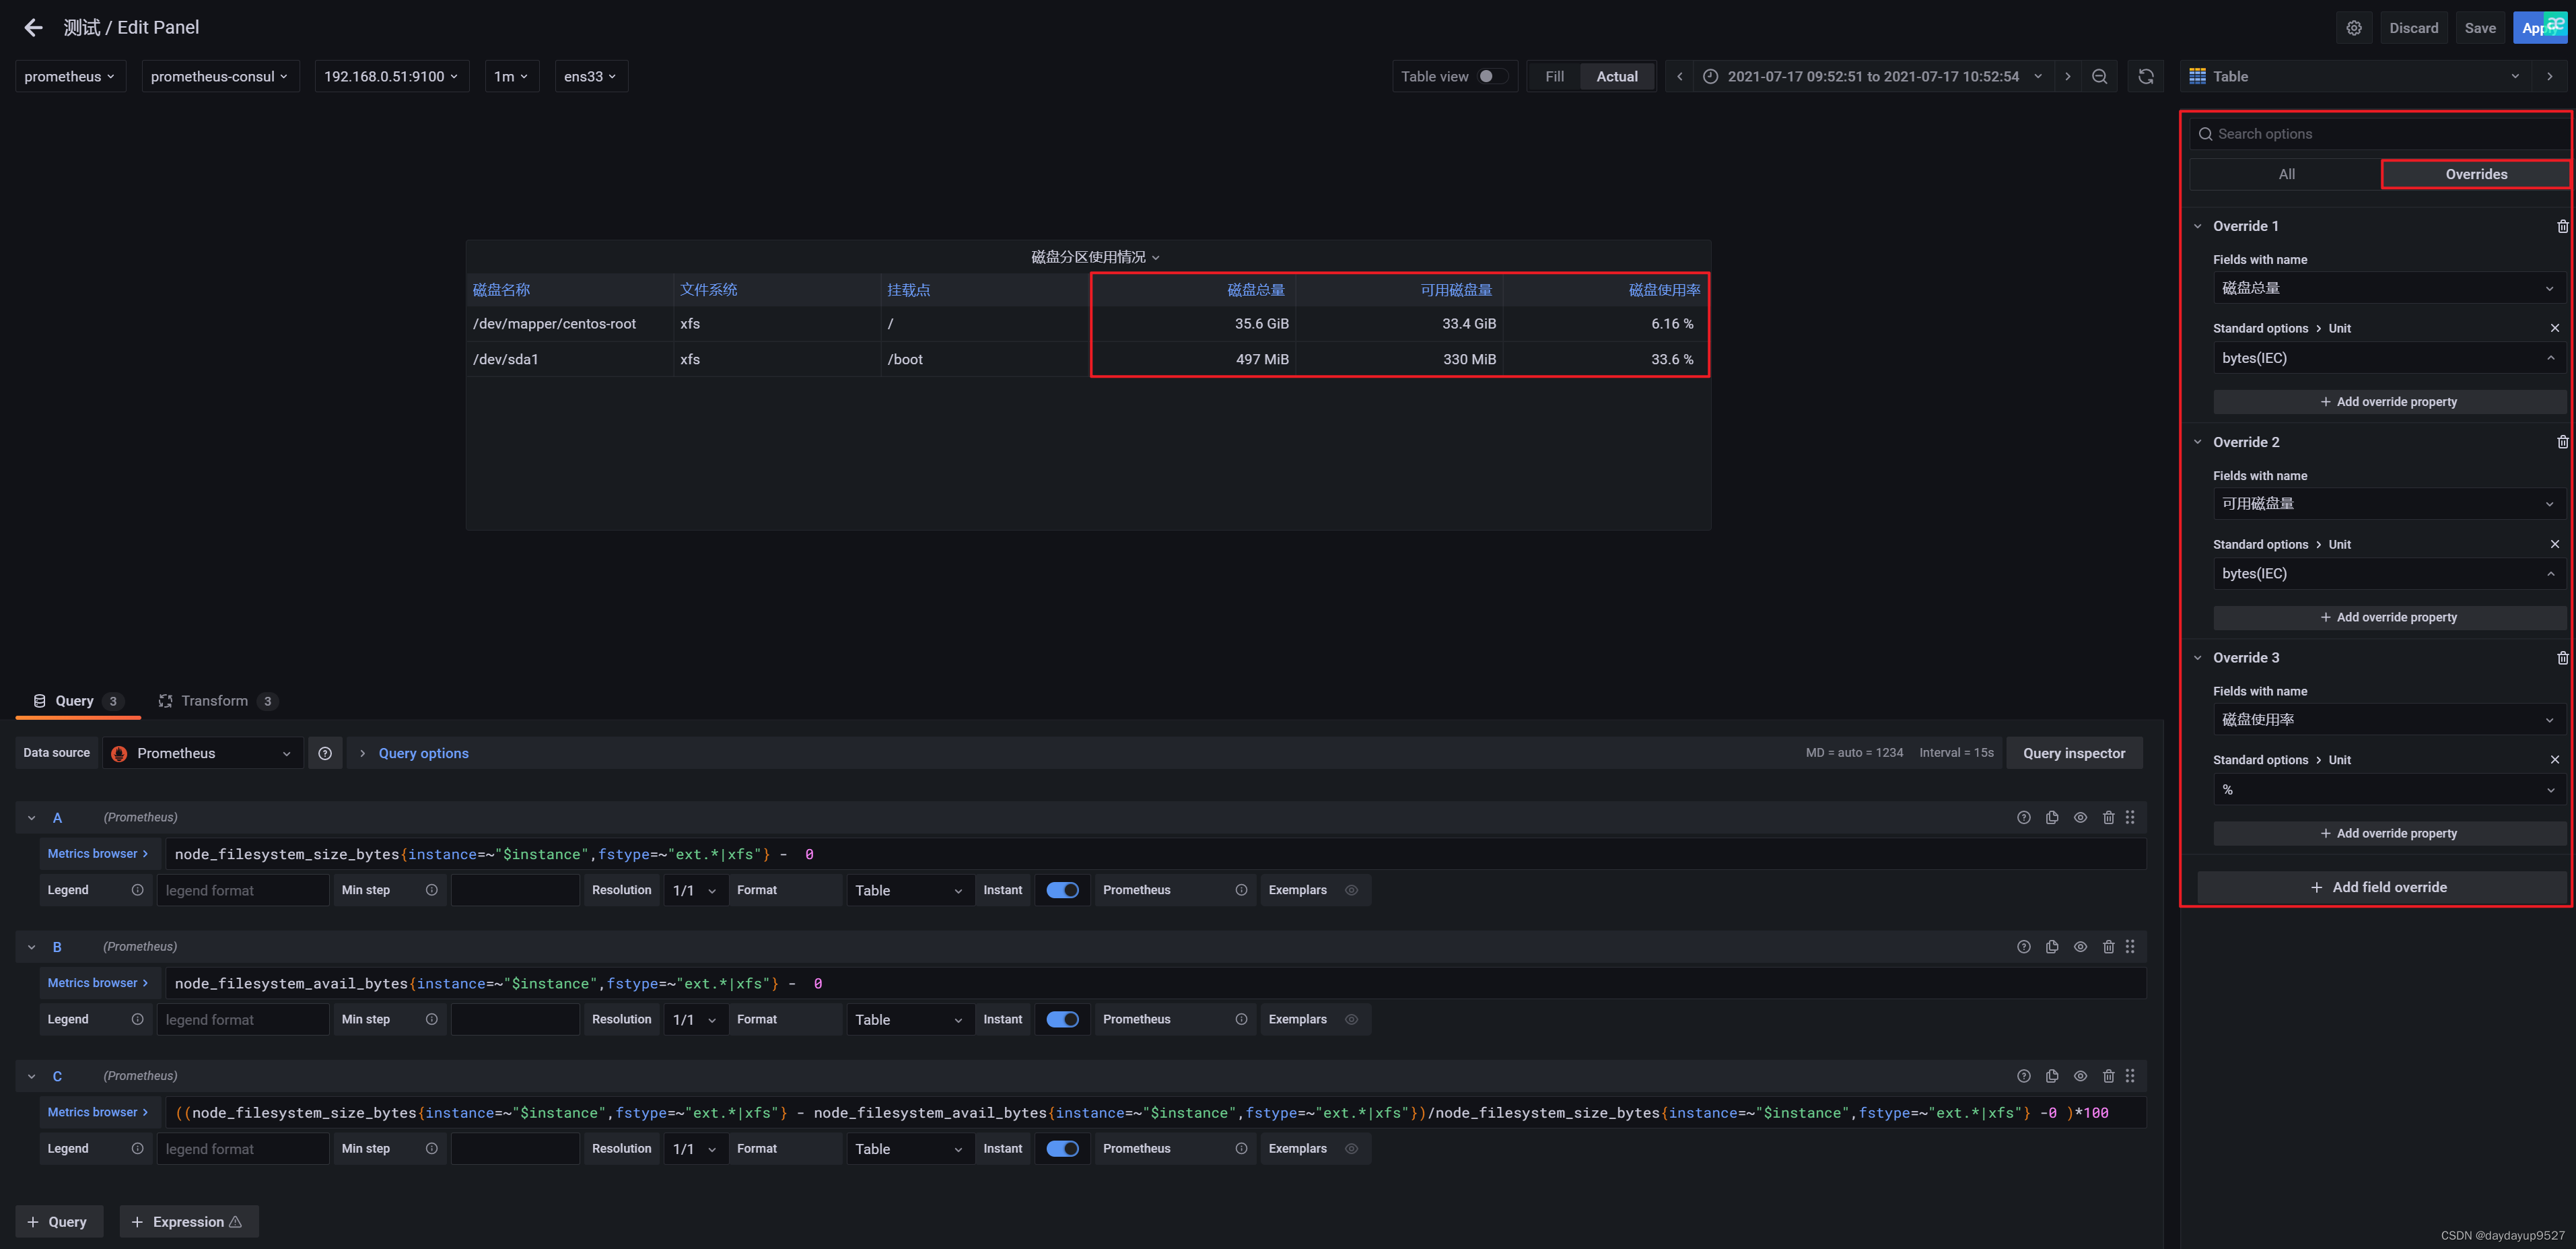Delete Override 1 with trash icon

[2562, 226]
